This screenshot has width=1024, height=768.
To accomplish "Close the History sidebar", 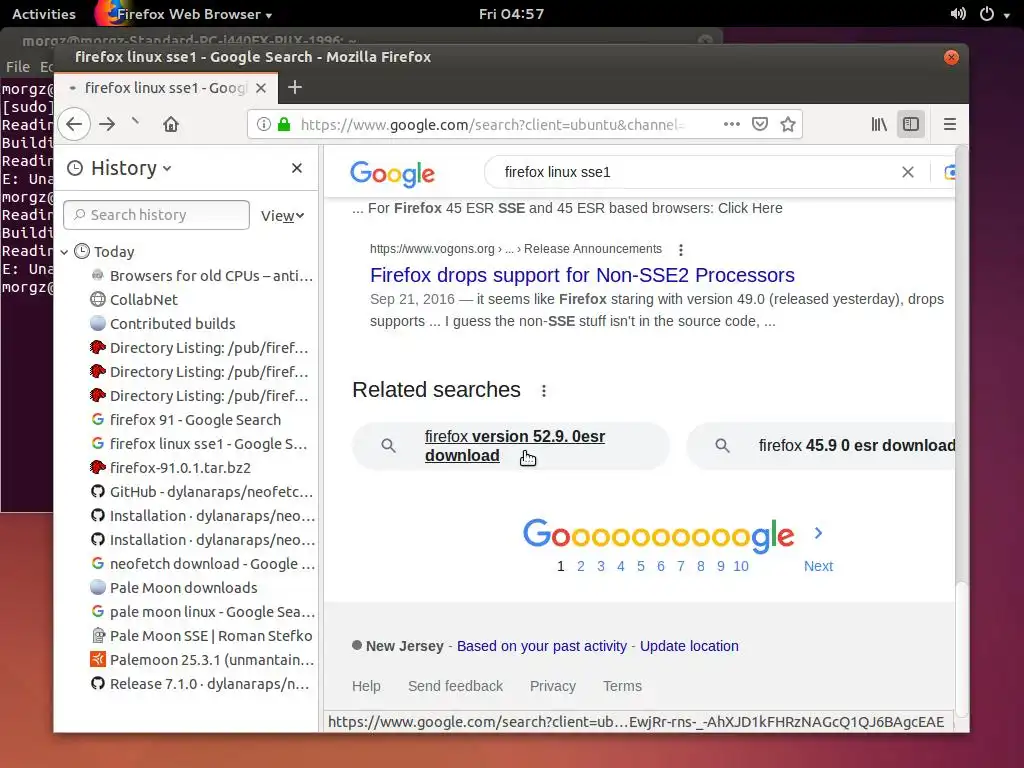I will [x=296, y=168].
